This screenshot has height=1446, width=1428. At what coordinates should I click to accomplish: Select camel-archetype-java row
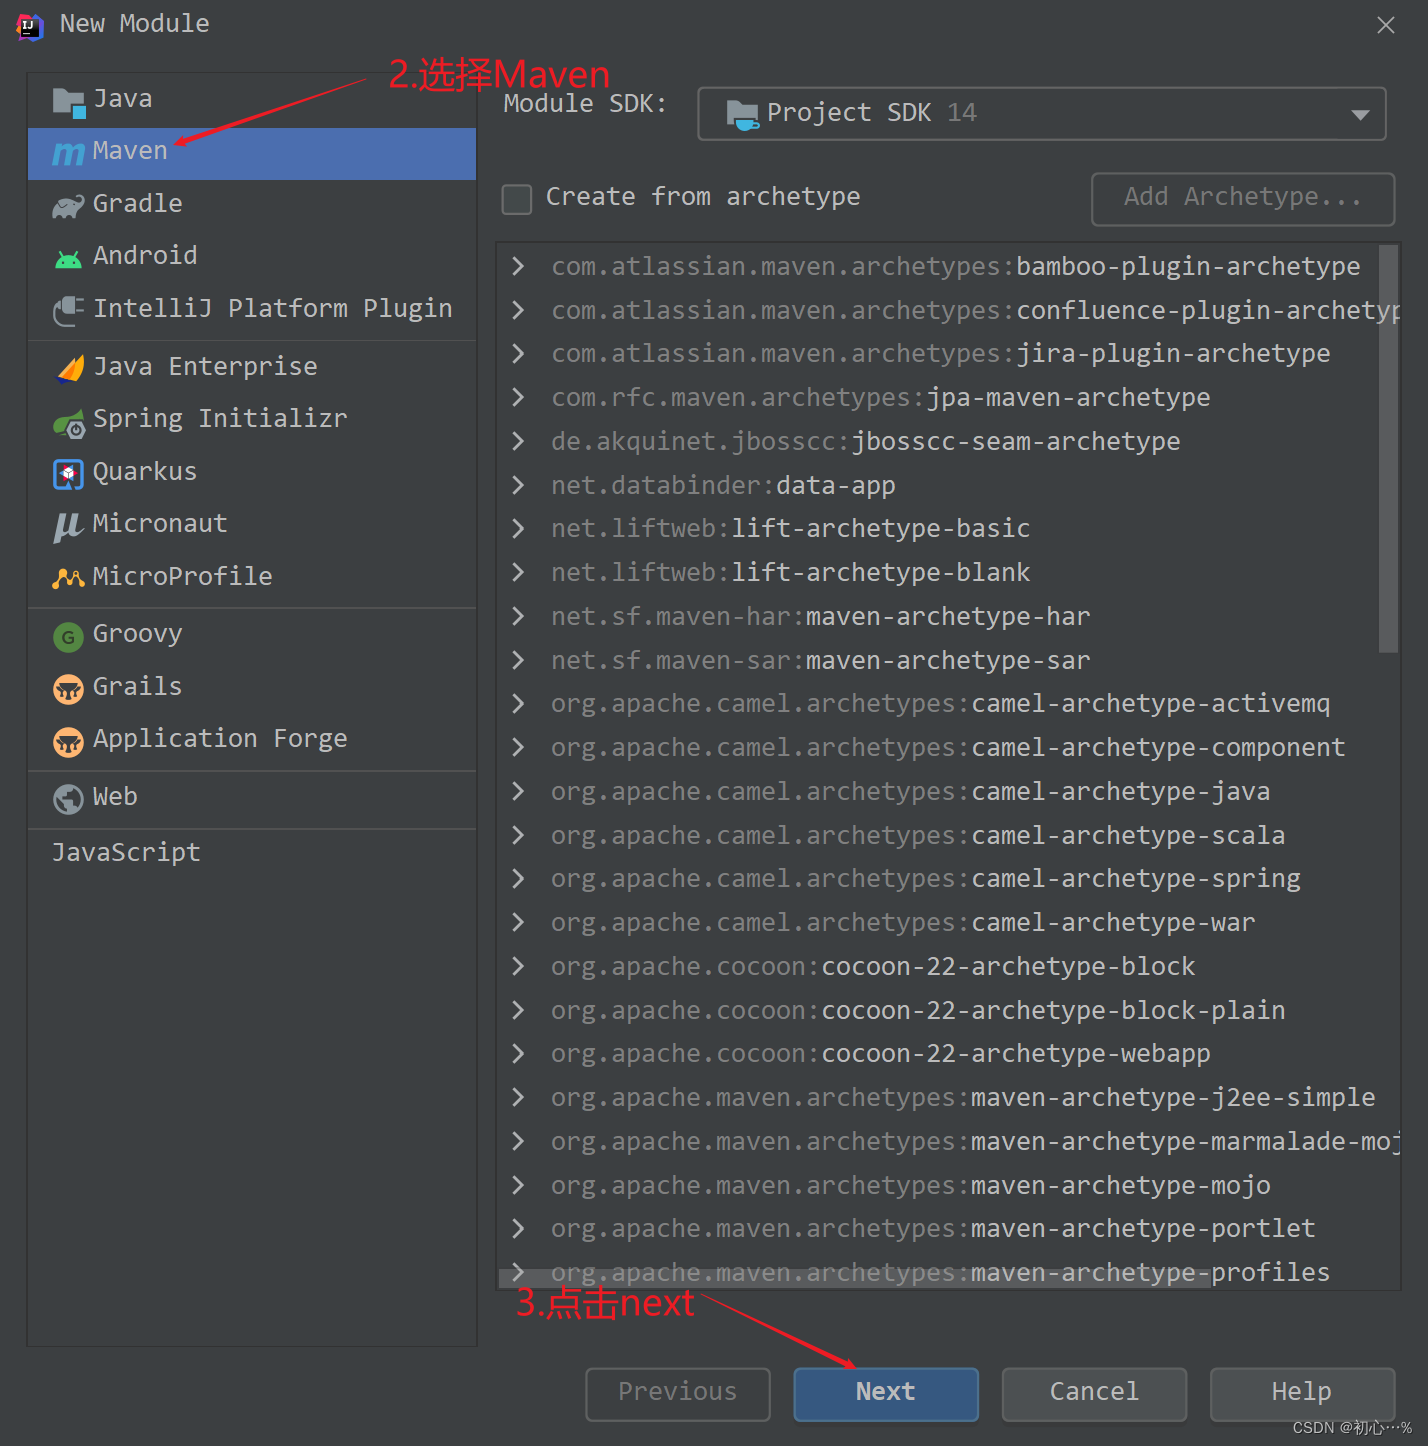948,791
